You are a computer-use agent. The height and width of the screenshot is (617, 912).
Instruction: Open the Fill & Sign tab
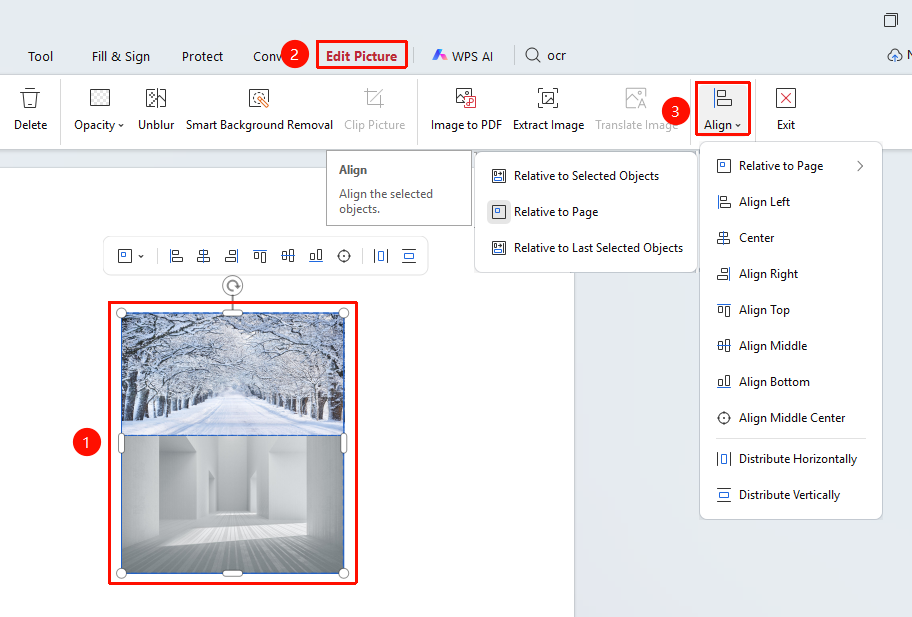pos(120,56)
